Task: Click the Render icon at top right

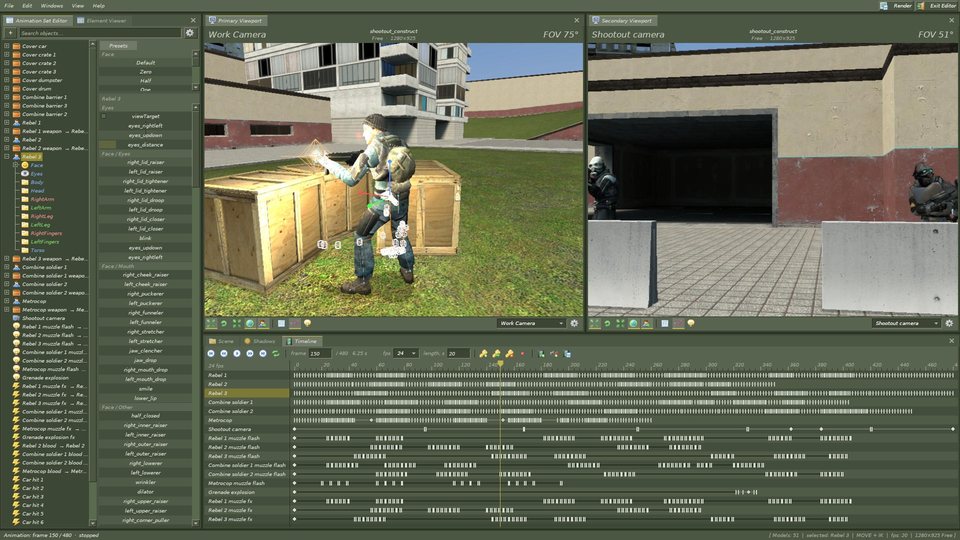Action: pyautogui.click(x=883, y=6)
